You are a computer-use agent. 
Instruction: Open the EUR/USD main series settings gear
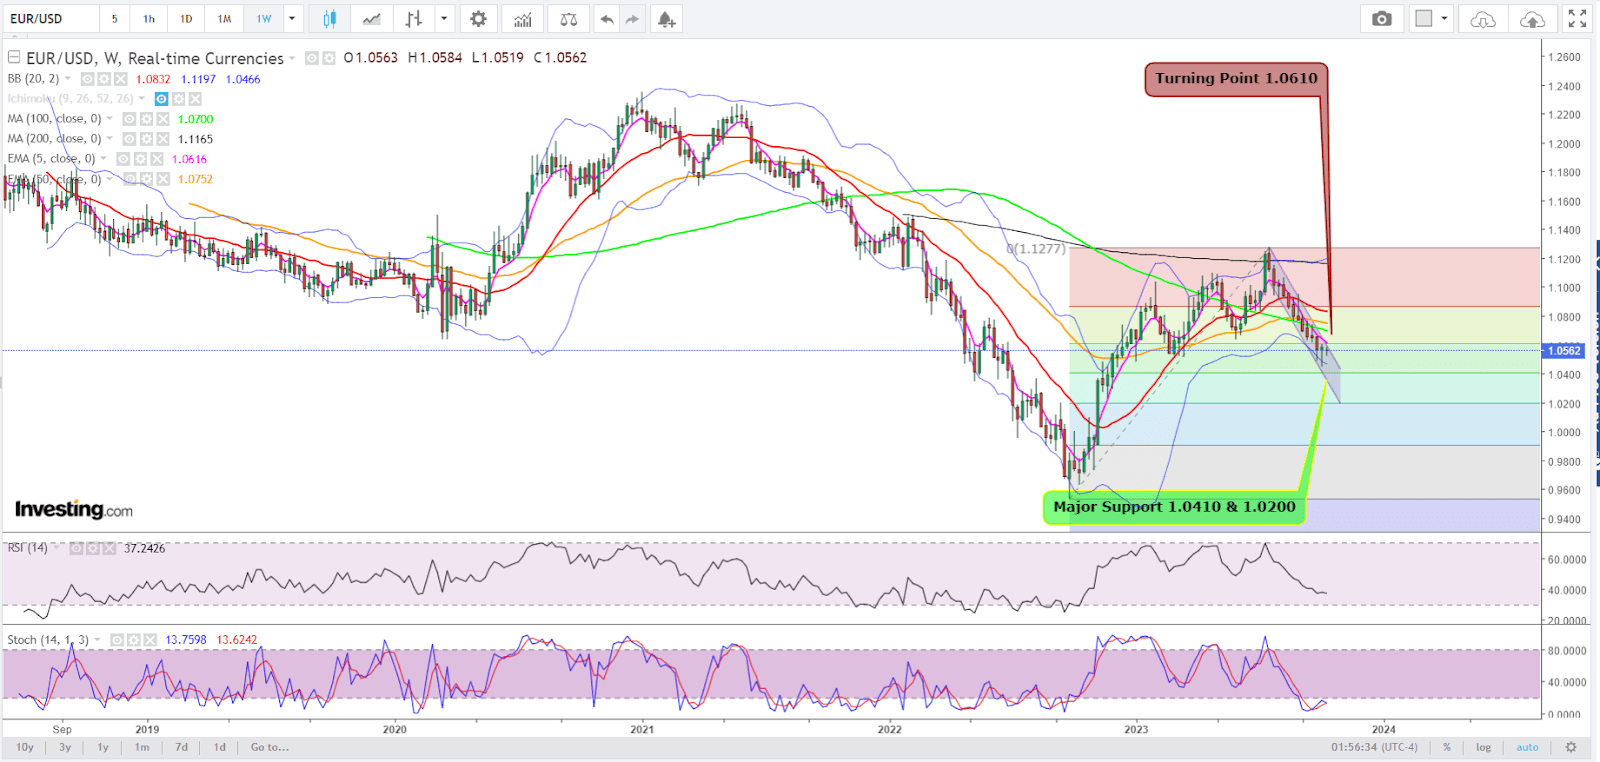[x=328, y=59]
